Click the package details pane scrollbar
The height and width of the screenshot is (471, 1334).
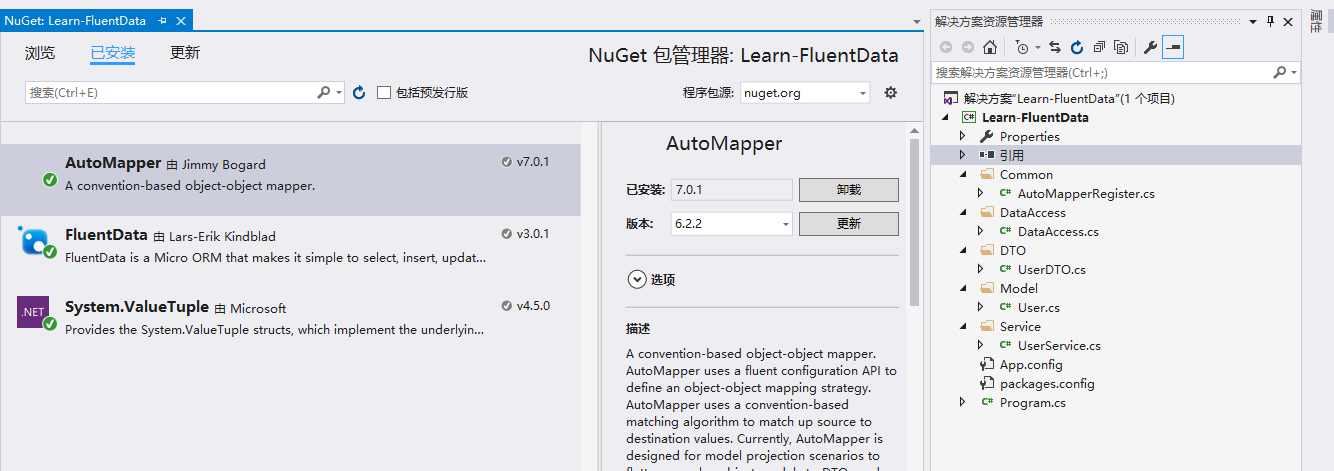coord(914,222)
